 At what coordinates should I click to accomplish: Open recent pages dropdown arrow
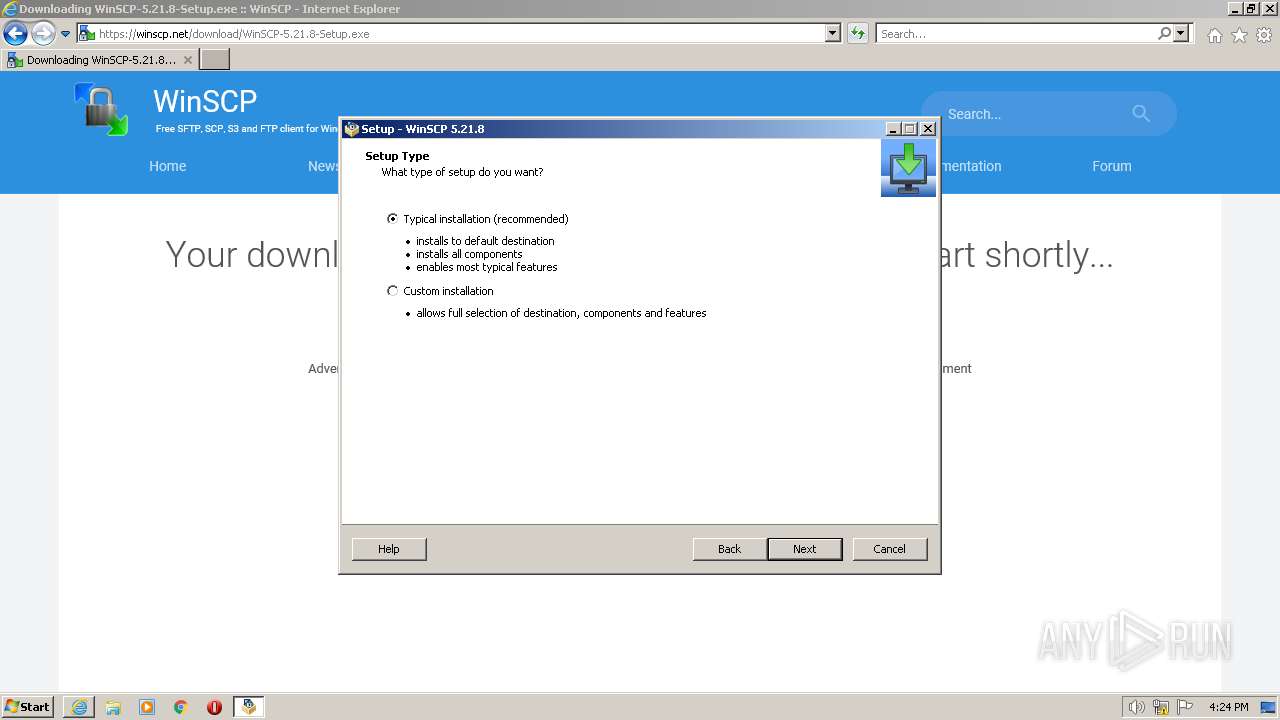click(x=66, y=34)
